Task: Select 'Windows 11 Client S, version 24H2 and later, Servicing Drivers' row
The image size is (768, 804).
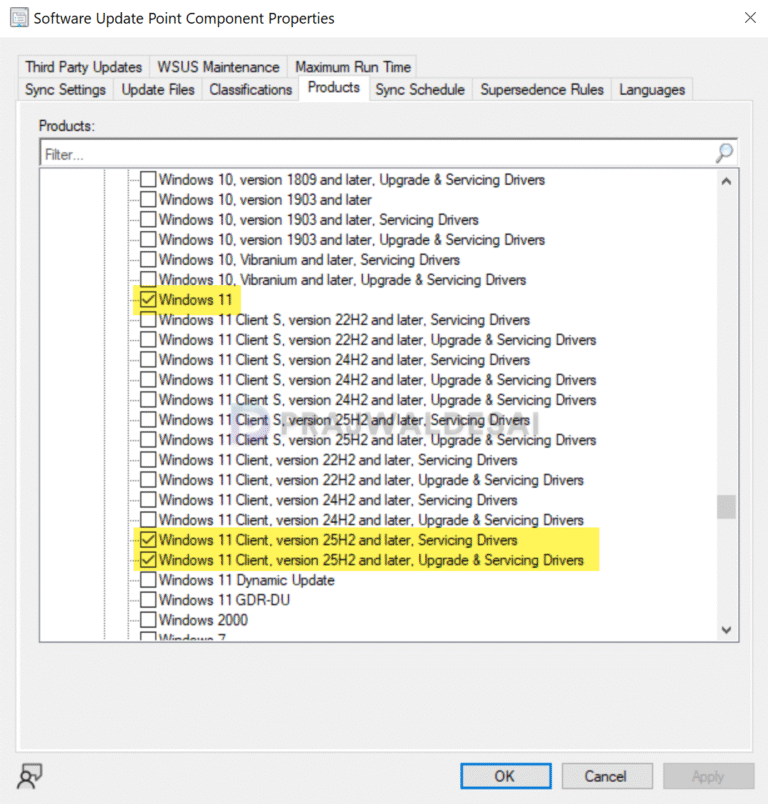Action: pos(344,359)
